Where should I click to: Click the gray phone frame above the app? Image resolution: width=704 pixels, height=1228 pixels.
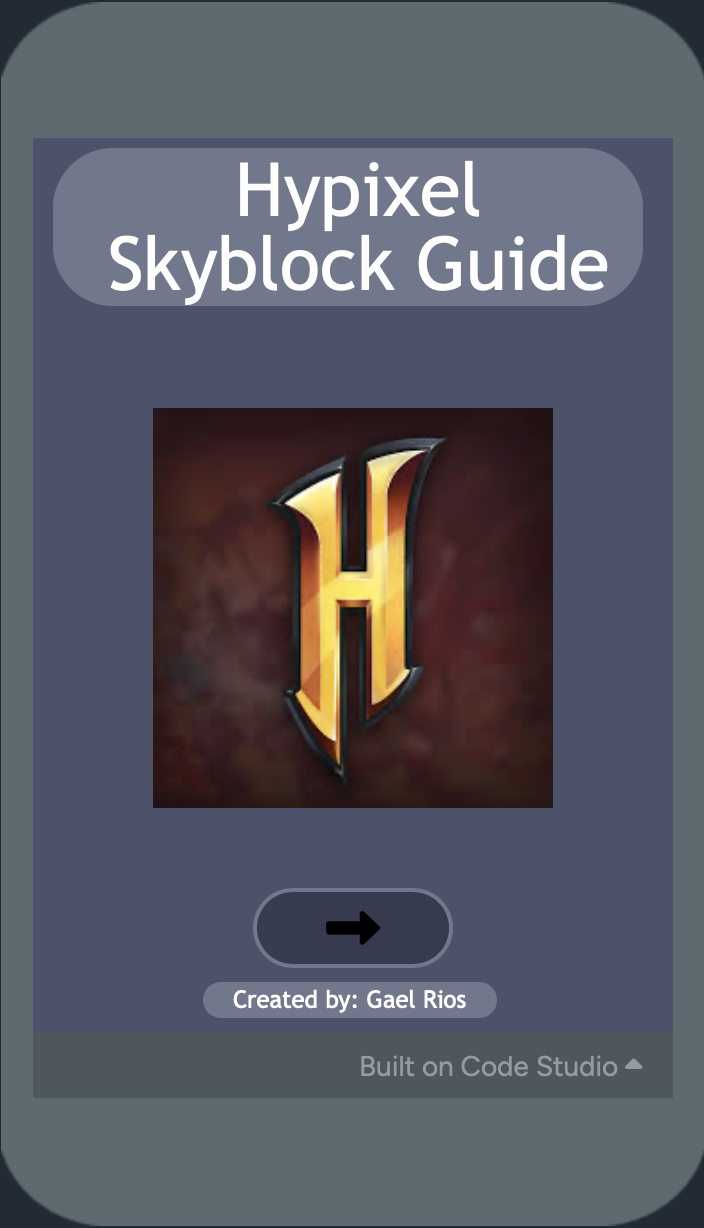(x=352, y=70)
